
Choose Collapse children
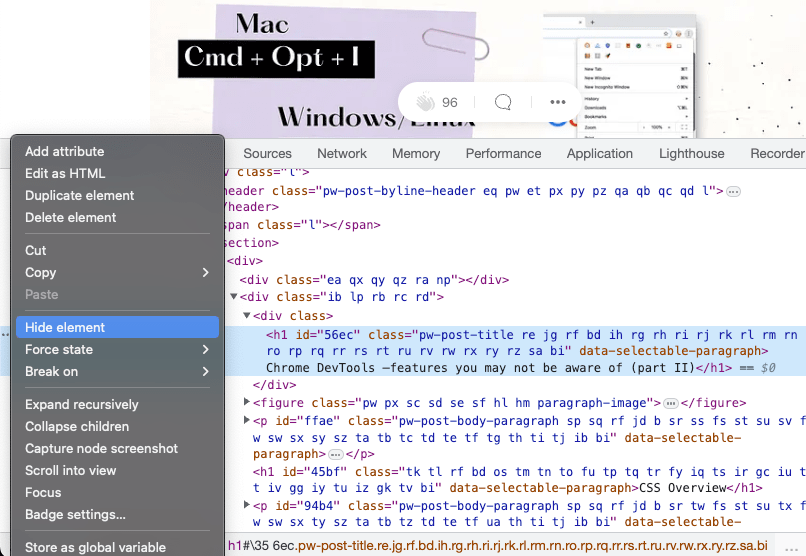click(x=77, y=427)
